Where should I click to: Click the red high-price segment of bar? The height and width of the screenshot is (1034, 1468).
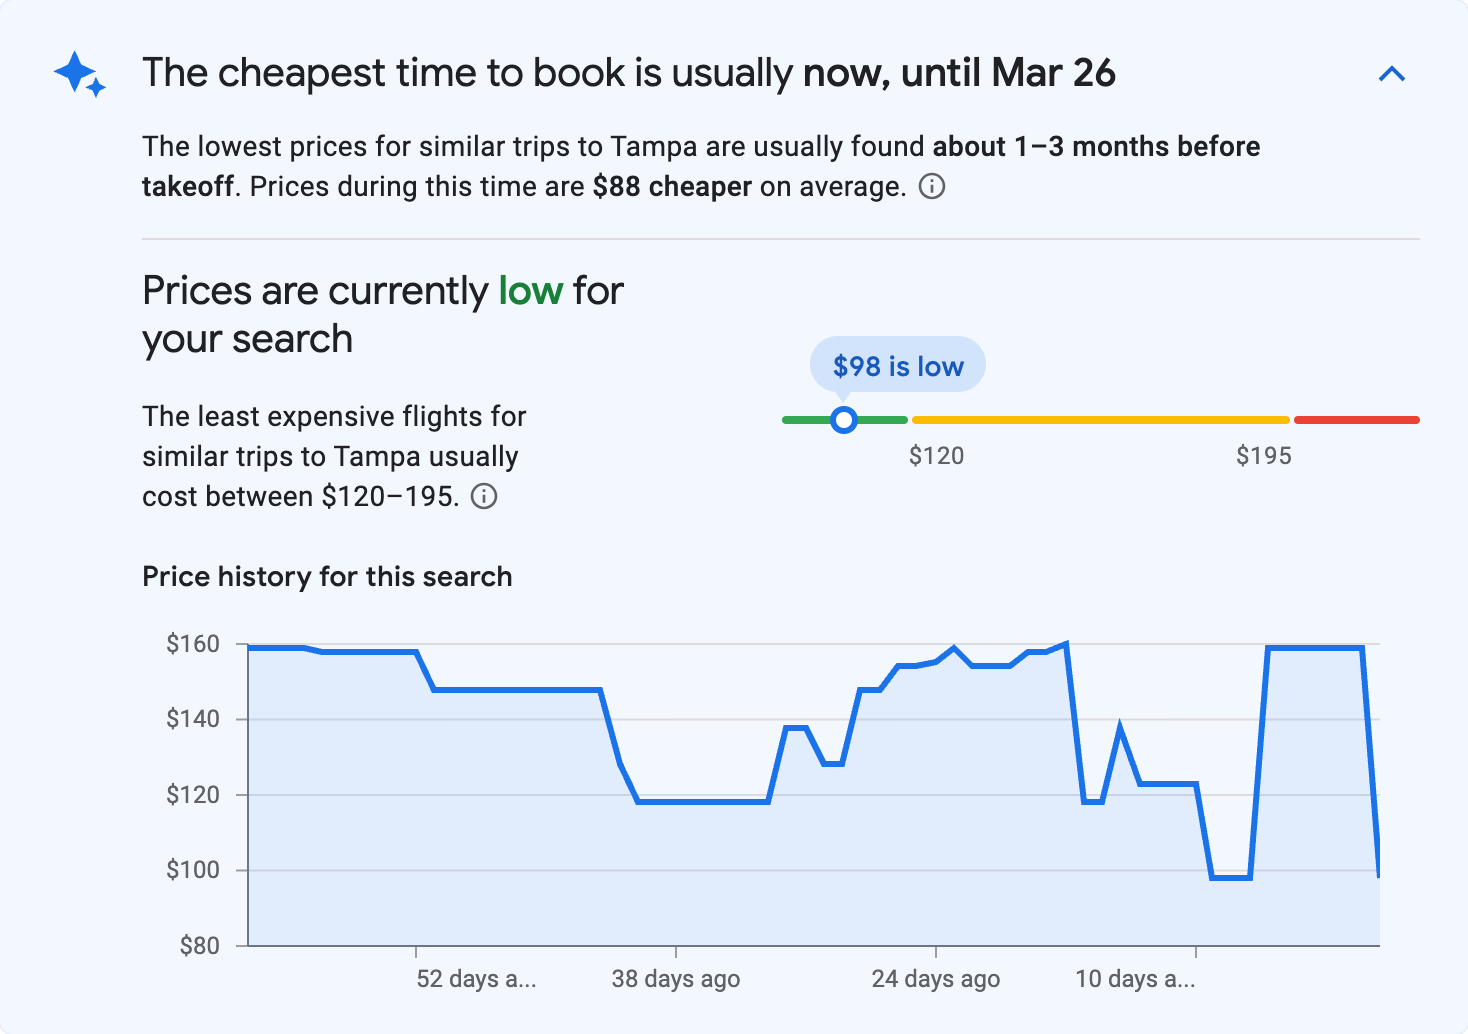coord(1356,419)
